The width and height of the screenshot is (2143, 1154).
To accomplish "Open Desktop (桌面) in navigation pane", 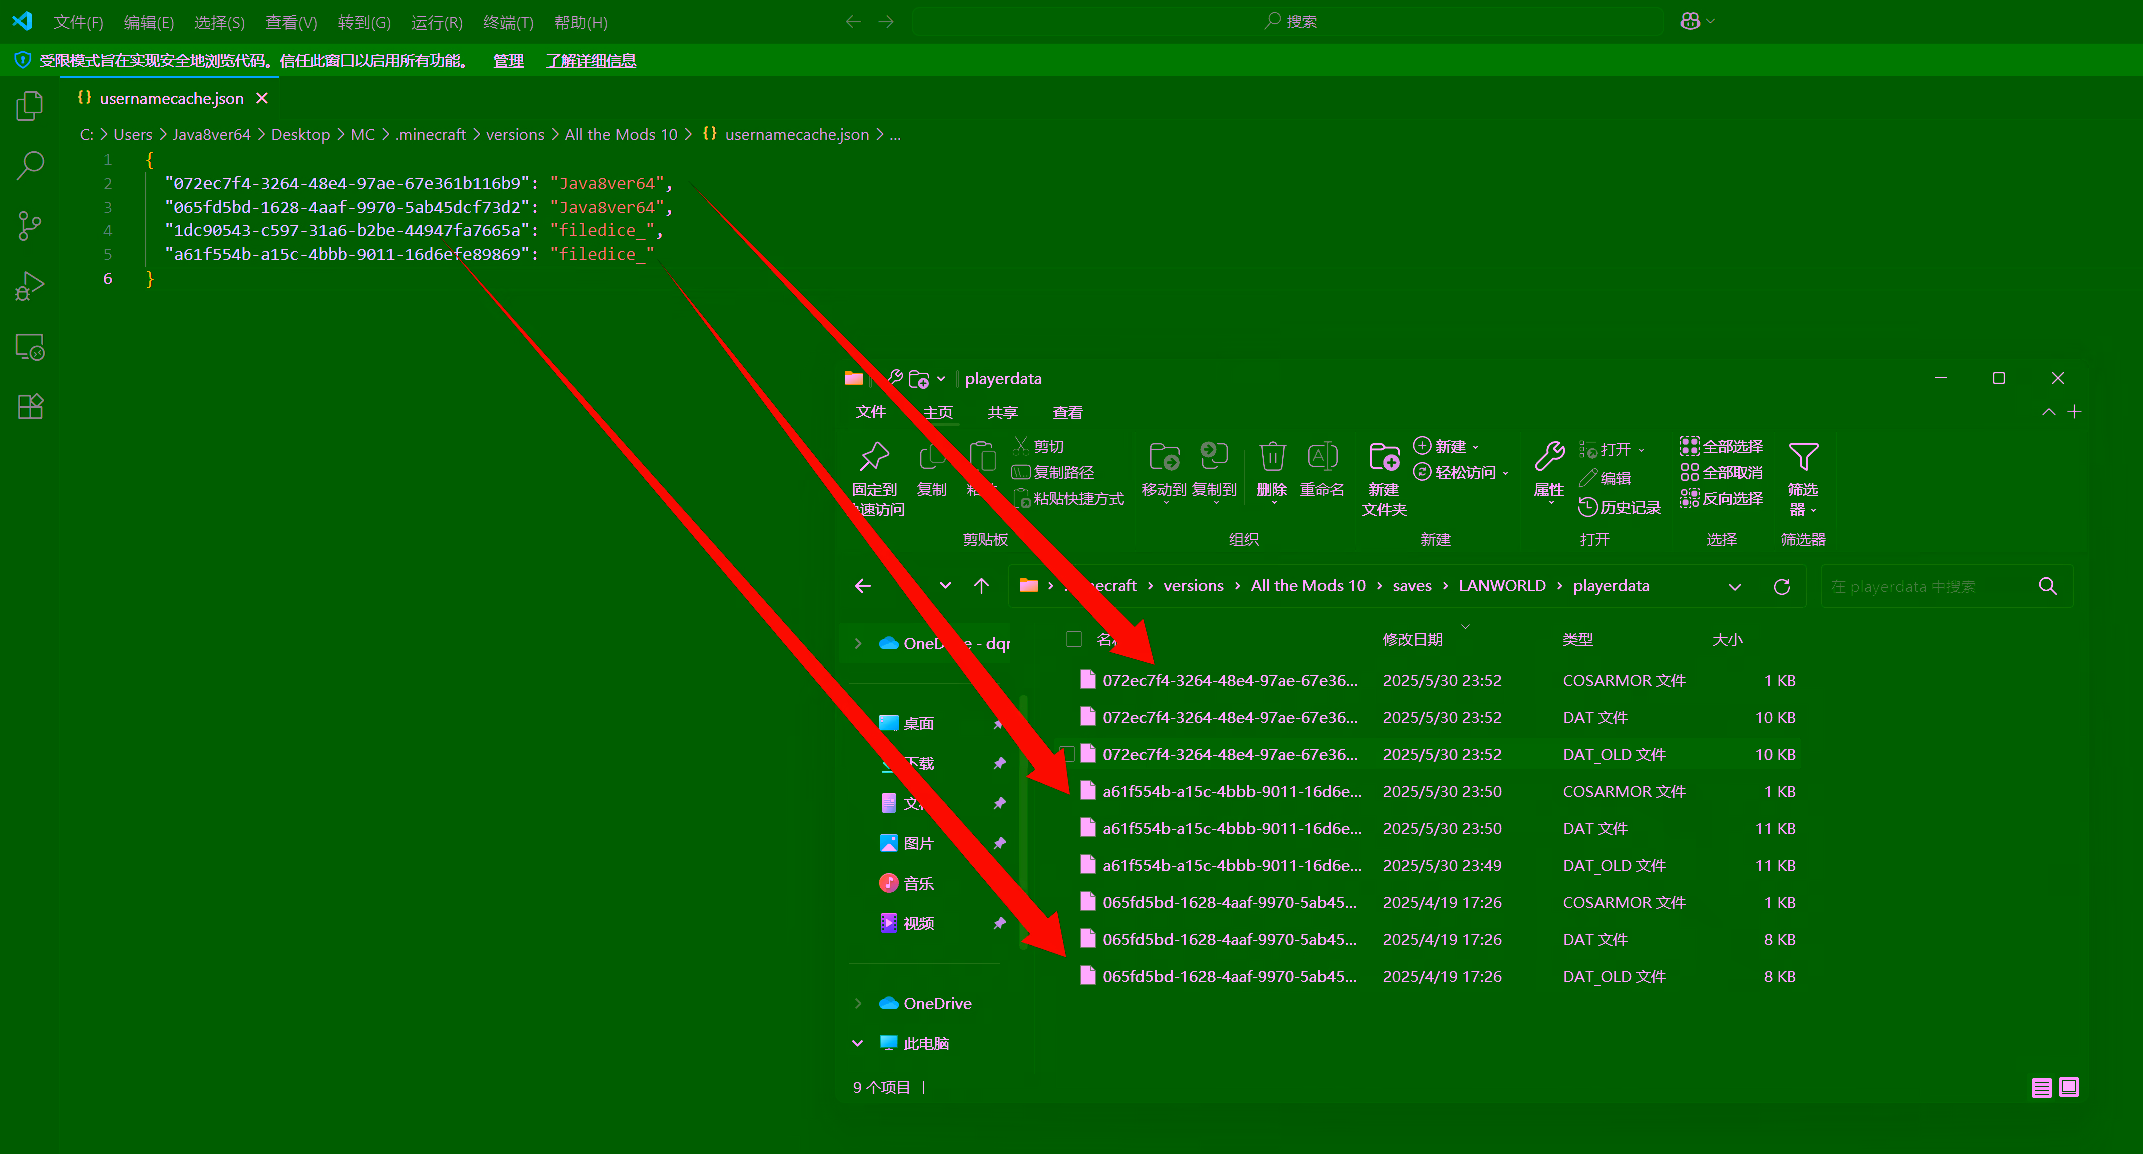I will [x=918, y=724].
